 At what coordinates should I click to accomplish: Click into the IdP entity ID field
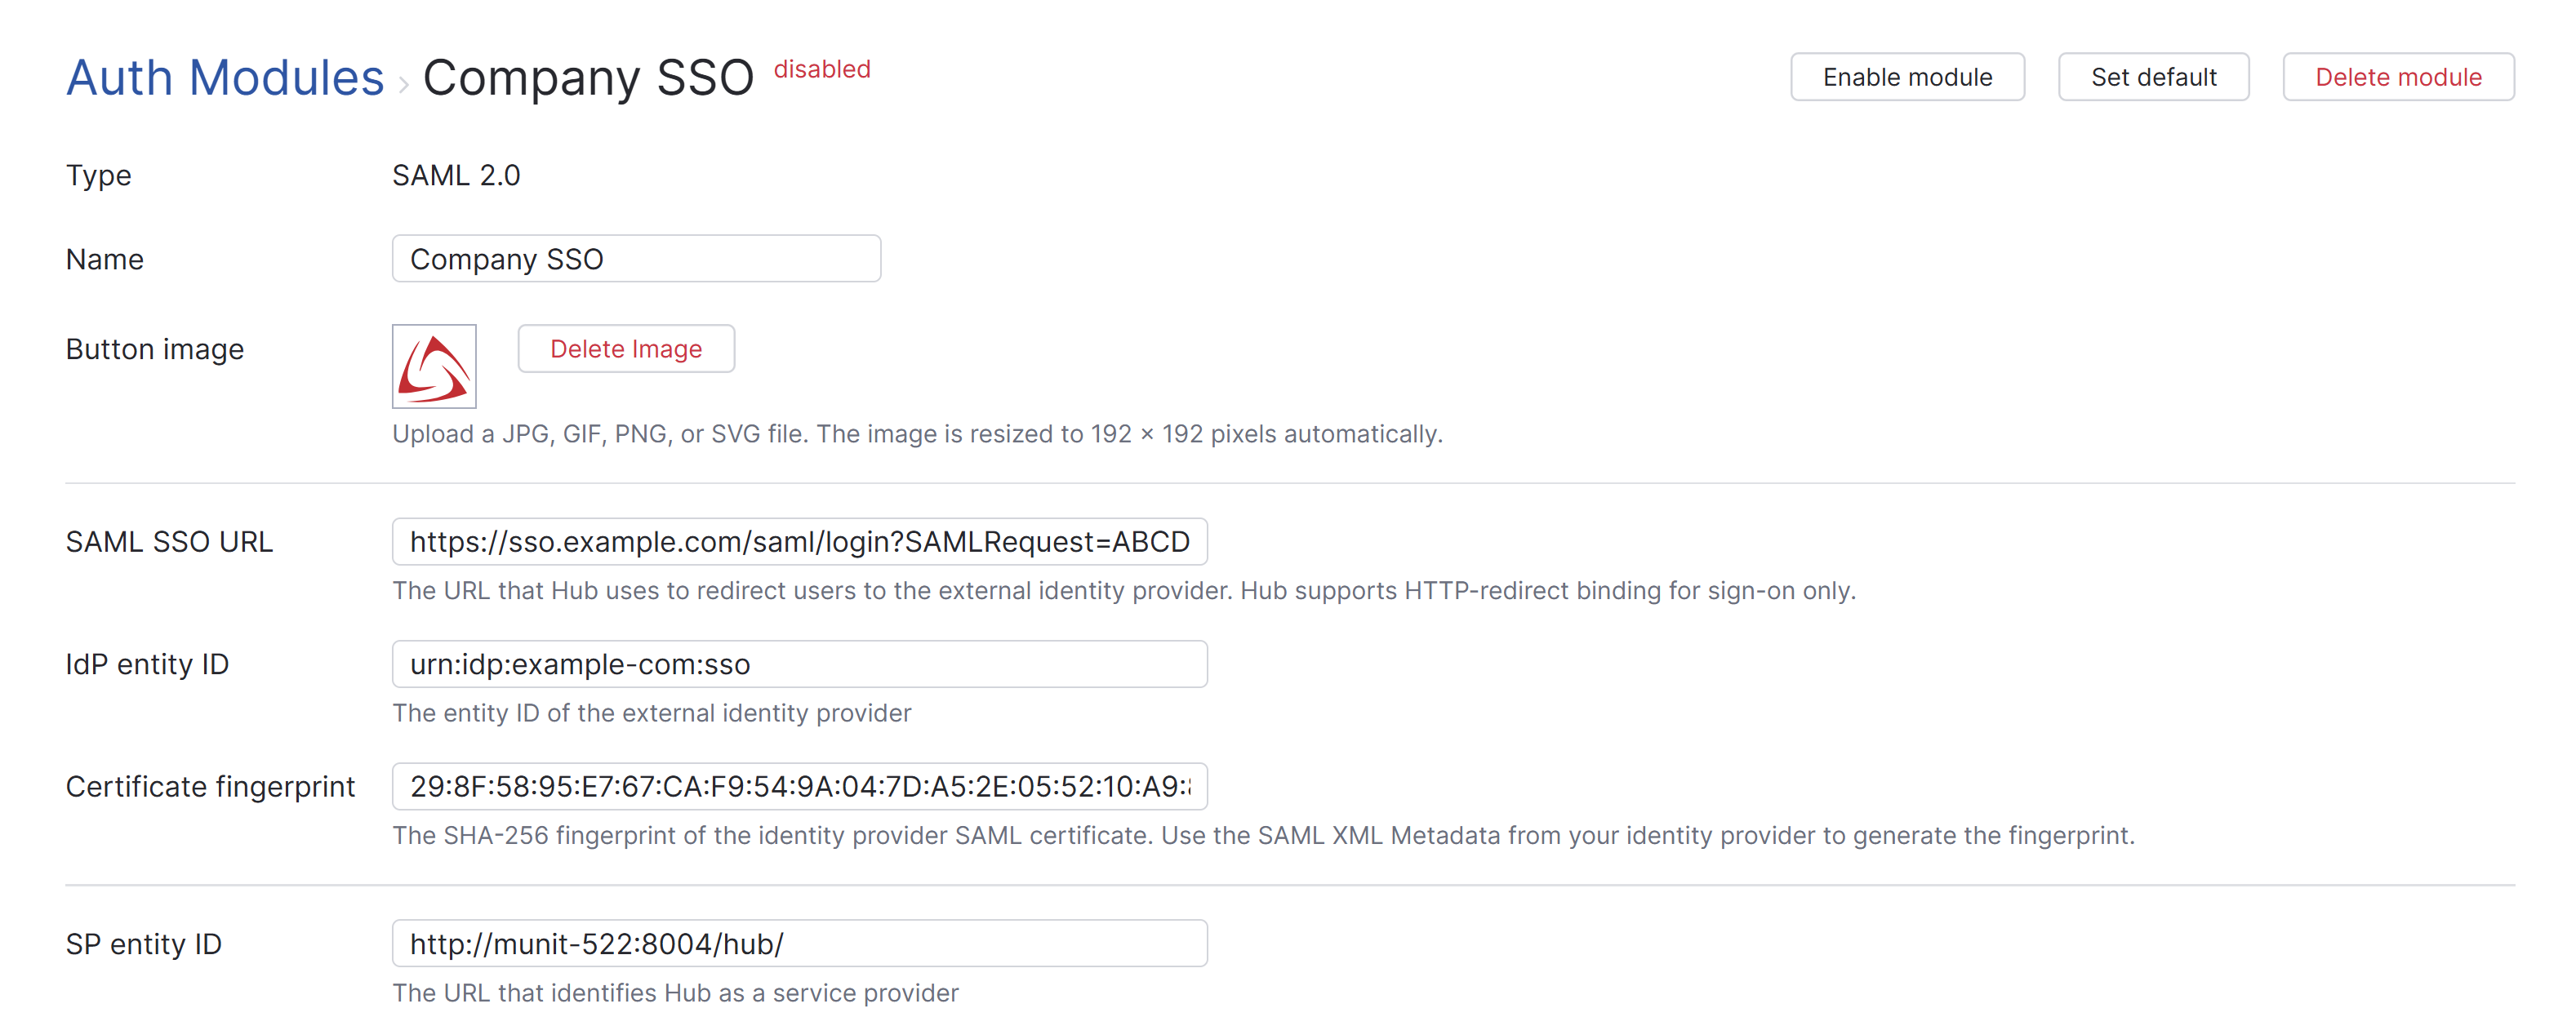(800, 663)
